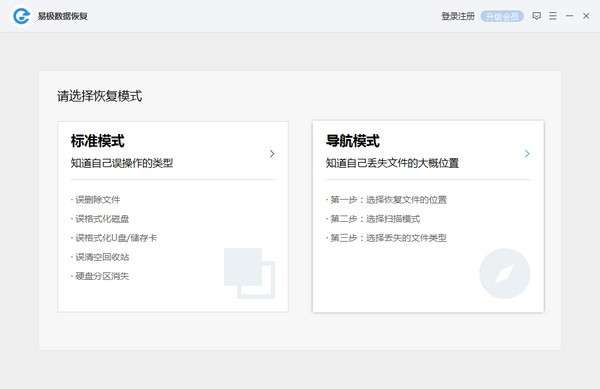The width and height of the screenshot is (600, 389).
Task: Click the 易极数据恢复 title text
Action: 63,16
